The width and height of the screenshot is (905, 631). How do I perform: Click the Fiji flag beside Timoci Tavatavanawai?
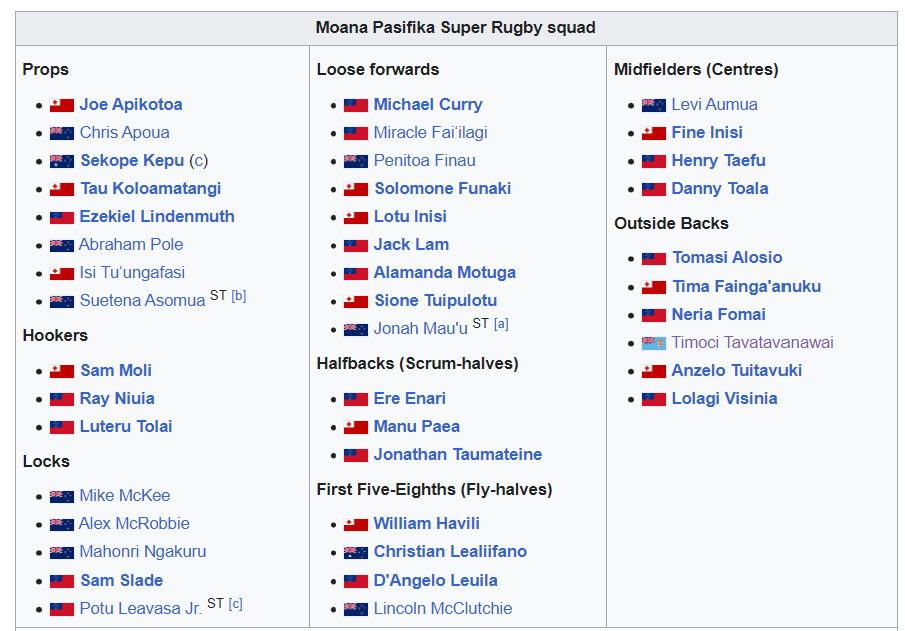pyautogui.click(x=653, y=343)
